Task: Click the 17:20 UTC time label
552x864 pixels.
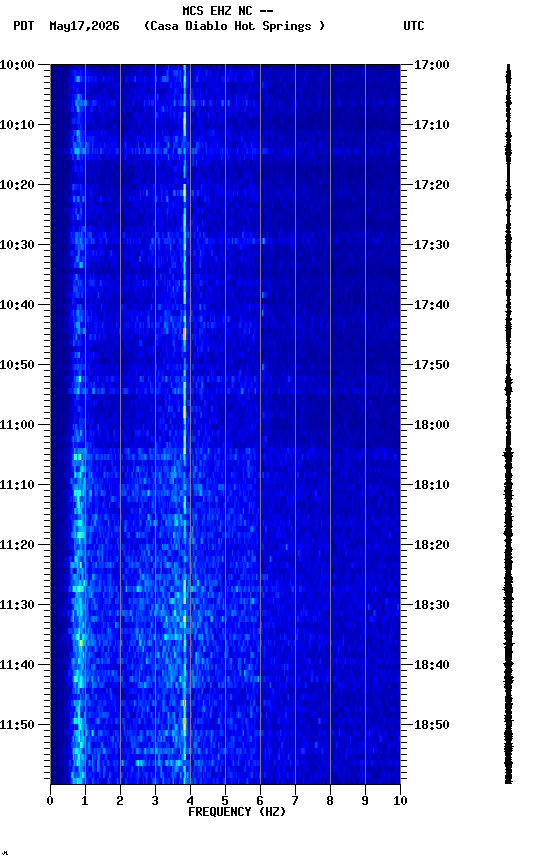Action: coord(432,185)
